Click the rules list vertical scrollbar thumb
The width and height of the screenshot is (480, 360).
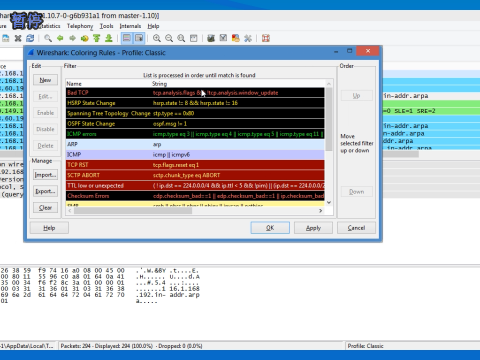coord(329,119)
